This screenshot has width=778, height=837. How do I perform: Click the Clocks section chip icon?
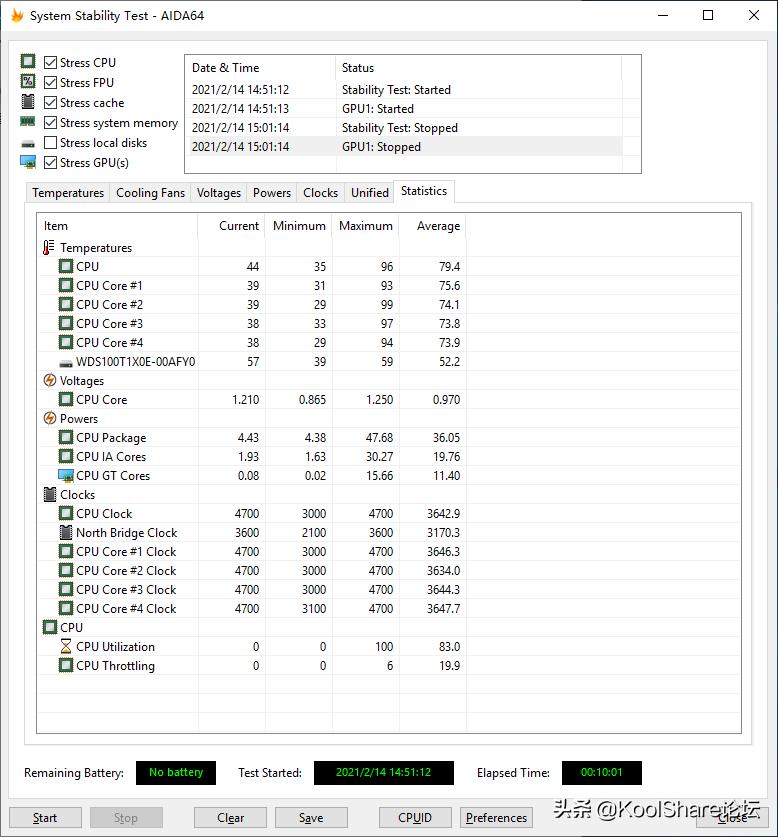(x=50, y=494)
